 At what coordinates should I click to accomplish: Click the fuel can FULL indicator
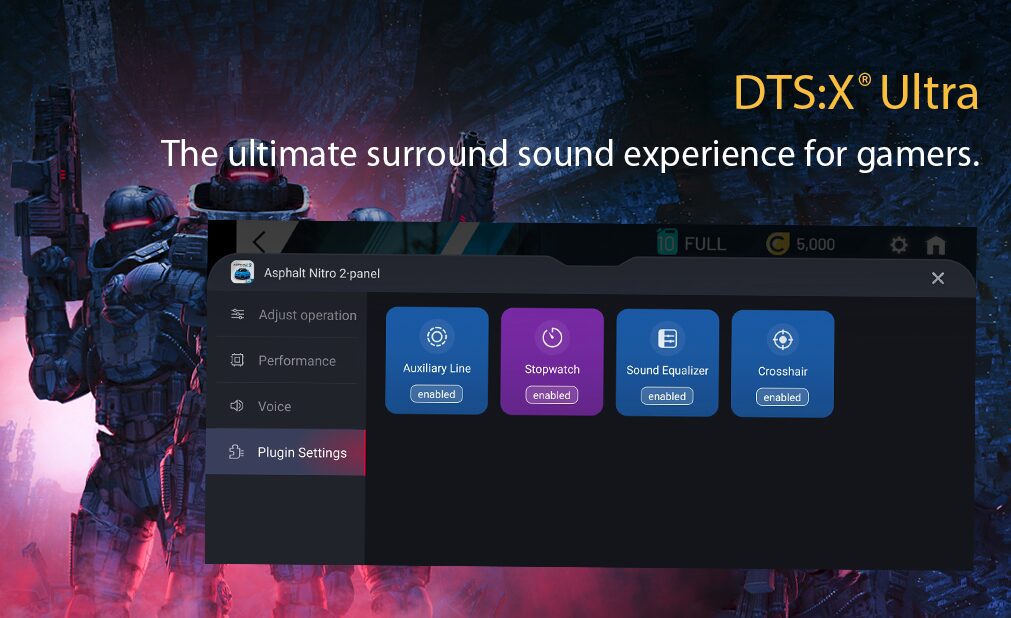tap(691, 243)
